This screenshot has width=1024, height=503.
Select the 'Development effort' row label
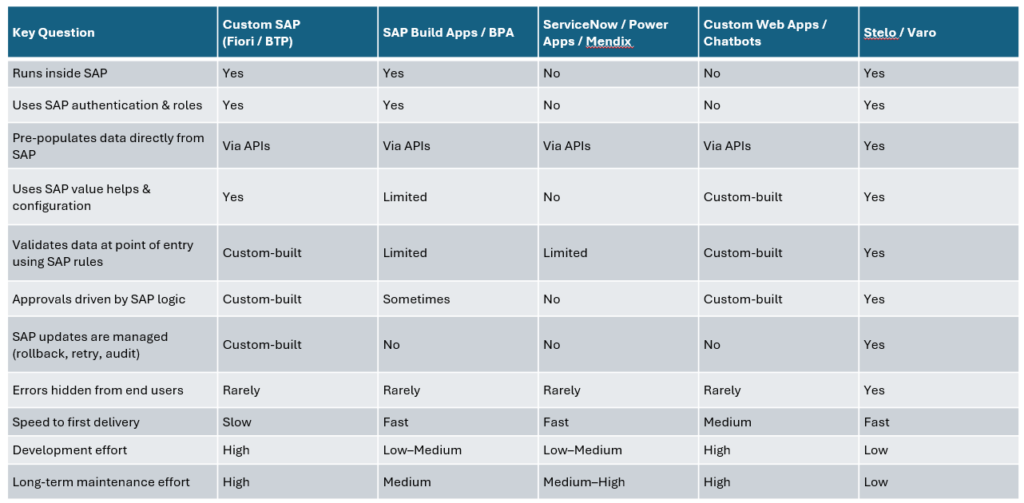coord(69,450)
